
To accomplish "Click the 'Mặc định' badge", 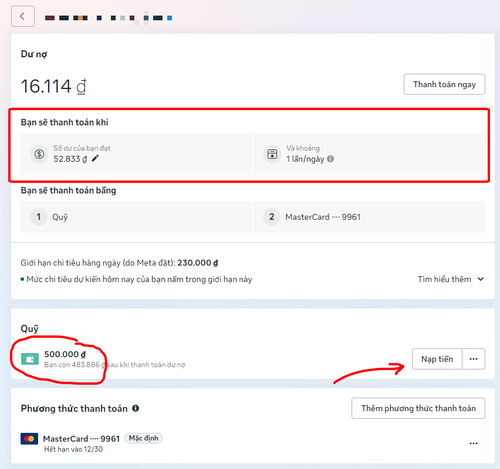I will [143, 438].
